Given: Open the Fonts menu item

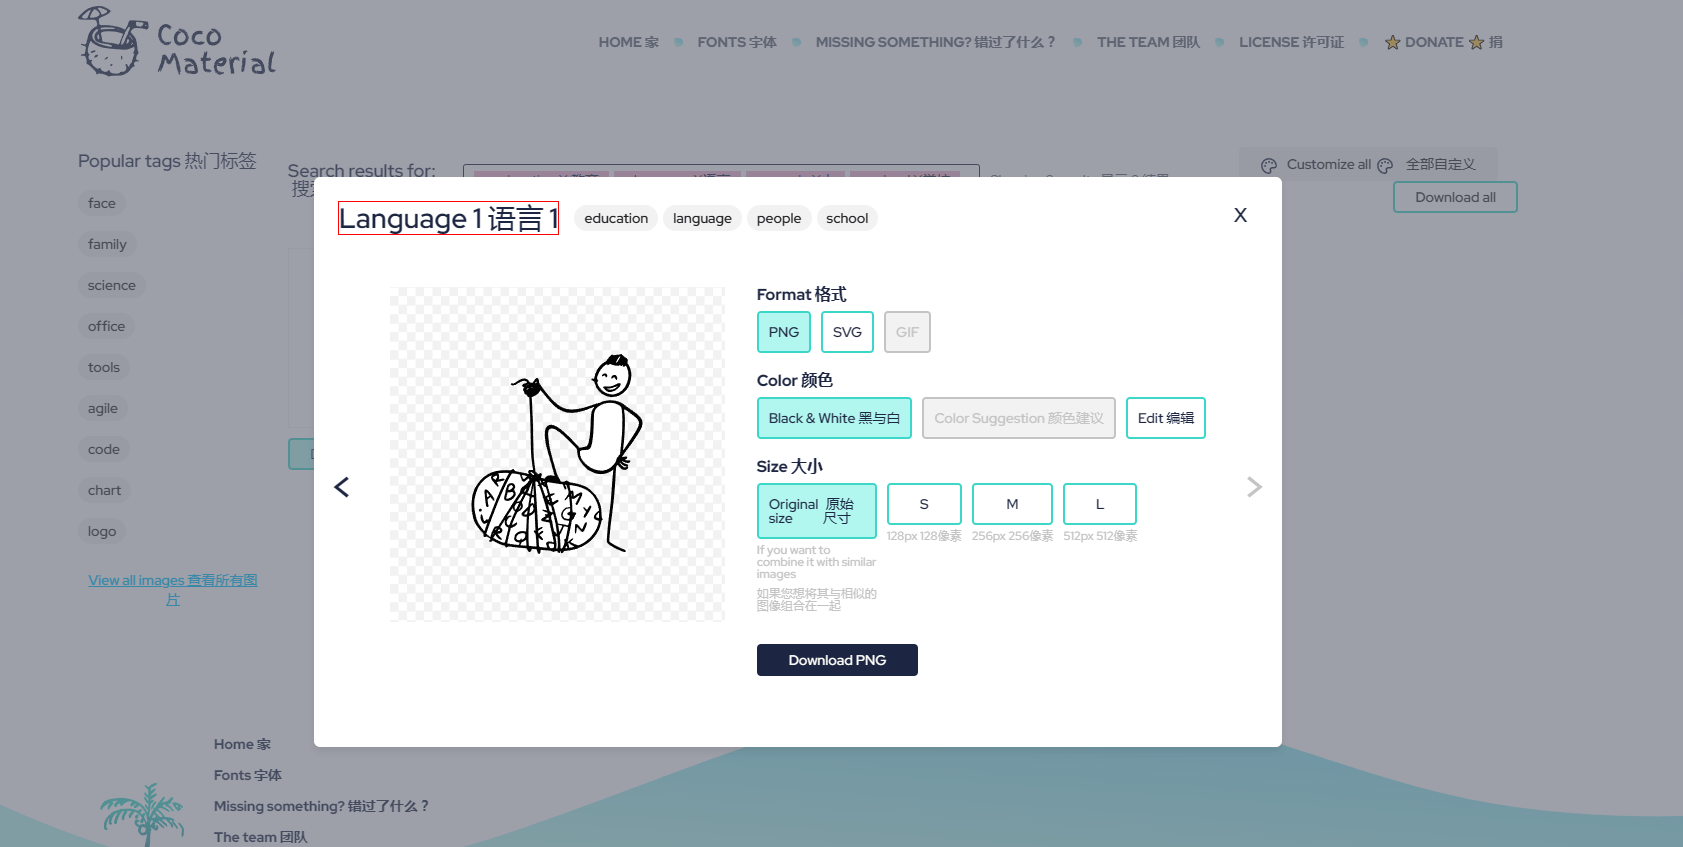Looking at the screenshot, I should pos(736,42).
